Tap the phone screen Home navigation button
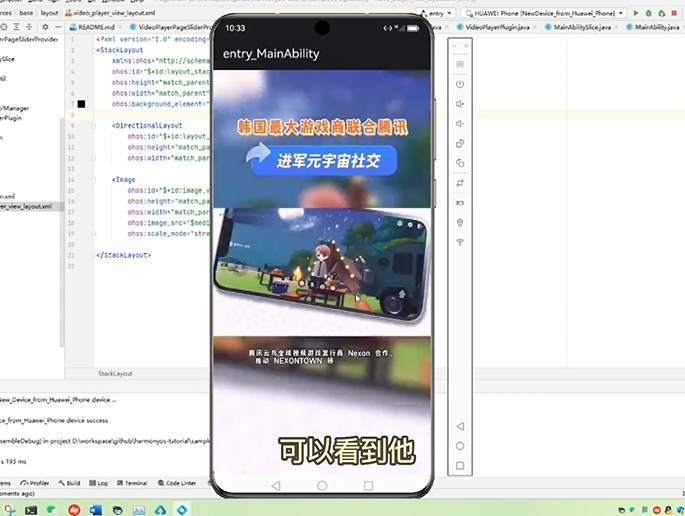Image resolution: width=685 pixels, height=516 pixels. (322, 485)
